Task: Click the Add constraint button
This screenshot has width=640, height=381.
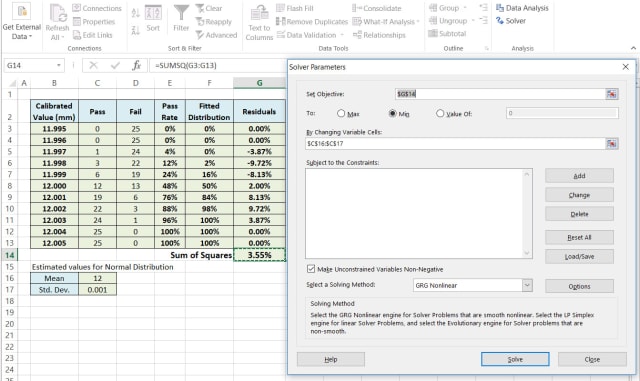Action: (x=579, y=176)
